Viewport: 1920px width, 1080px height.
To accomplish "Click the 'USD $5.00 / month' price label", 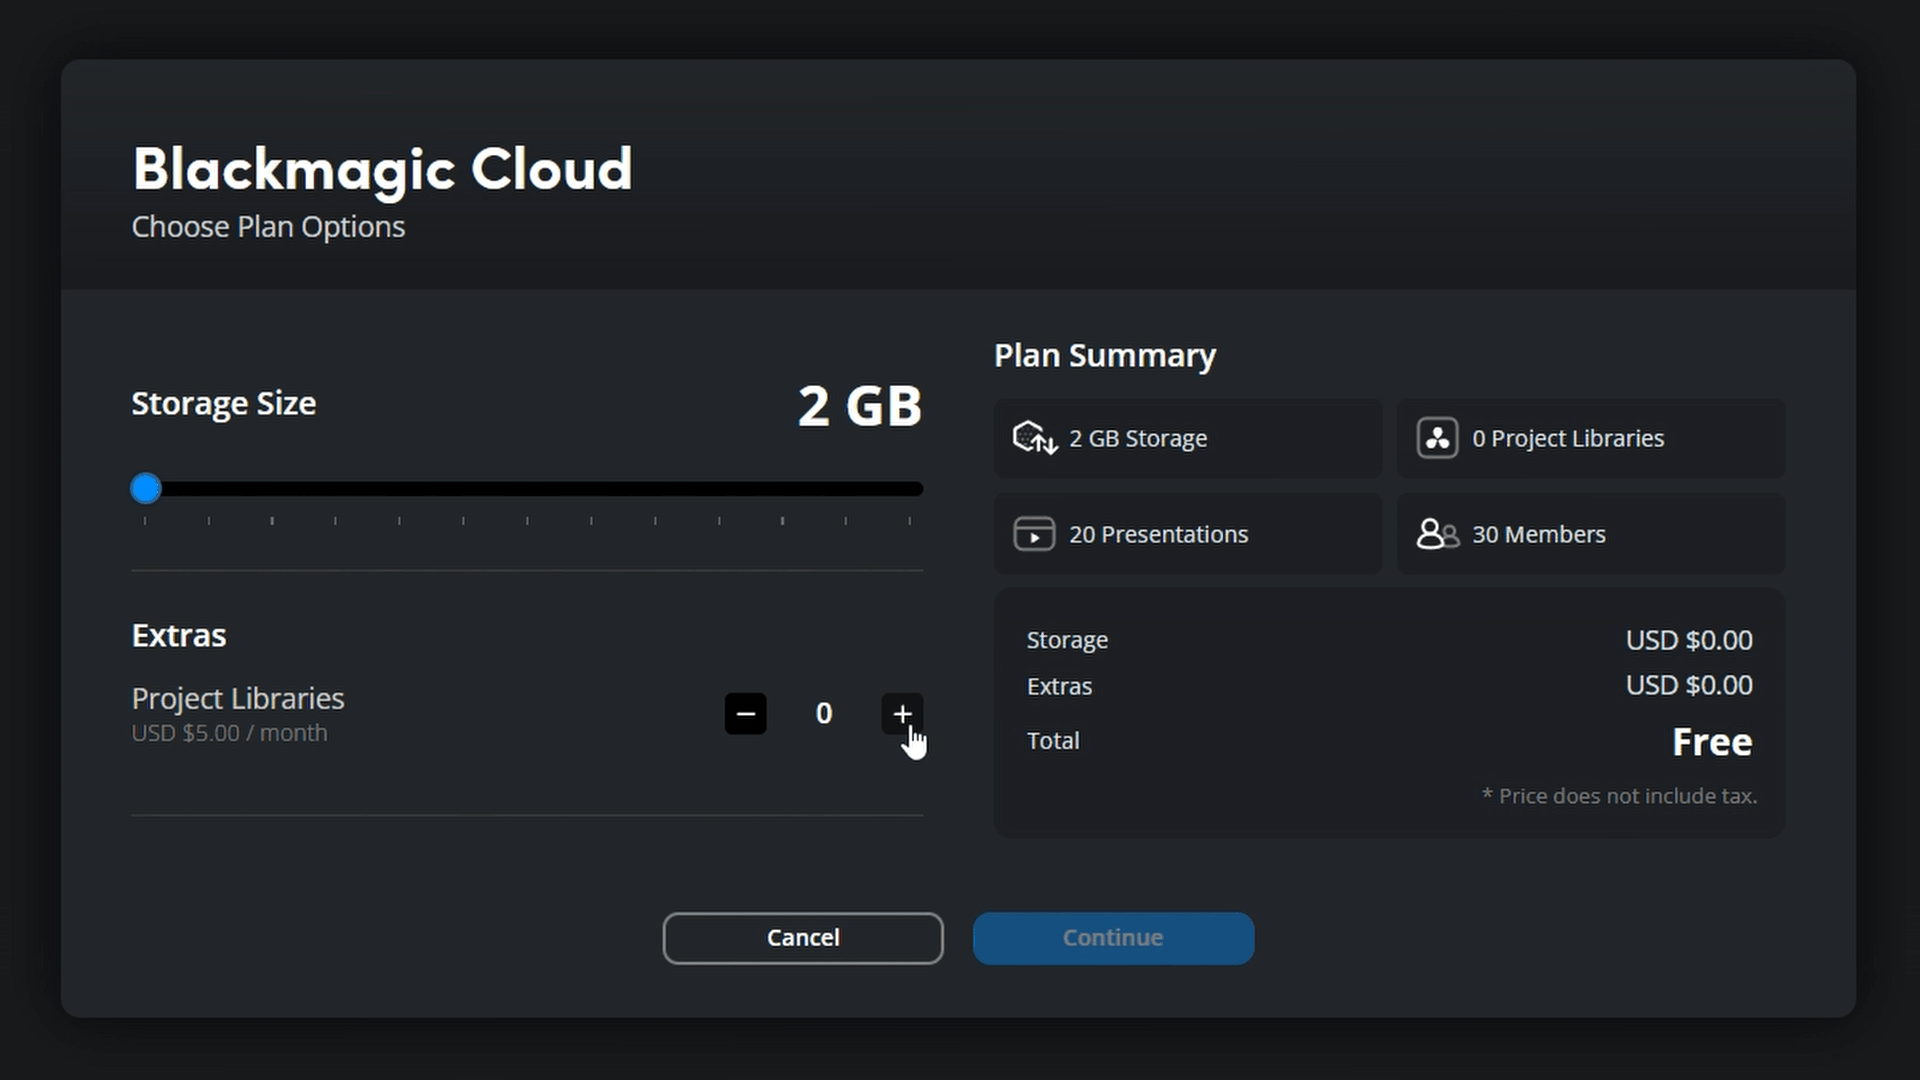I will 229,733.
